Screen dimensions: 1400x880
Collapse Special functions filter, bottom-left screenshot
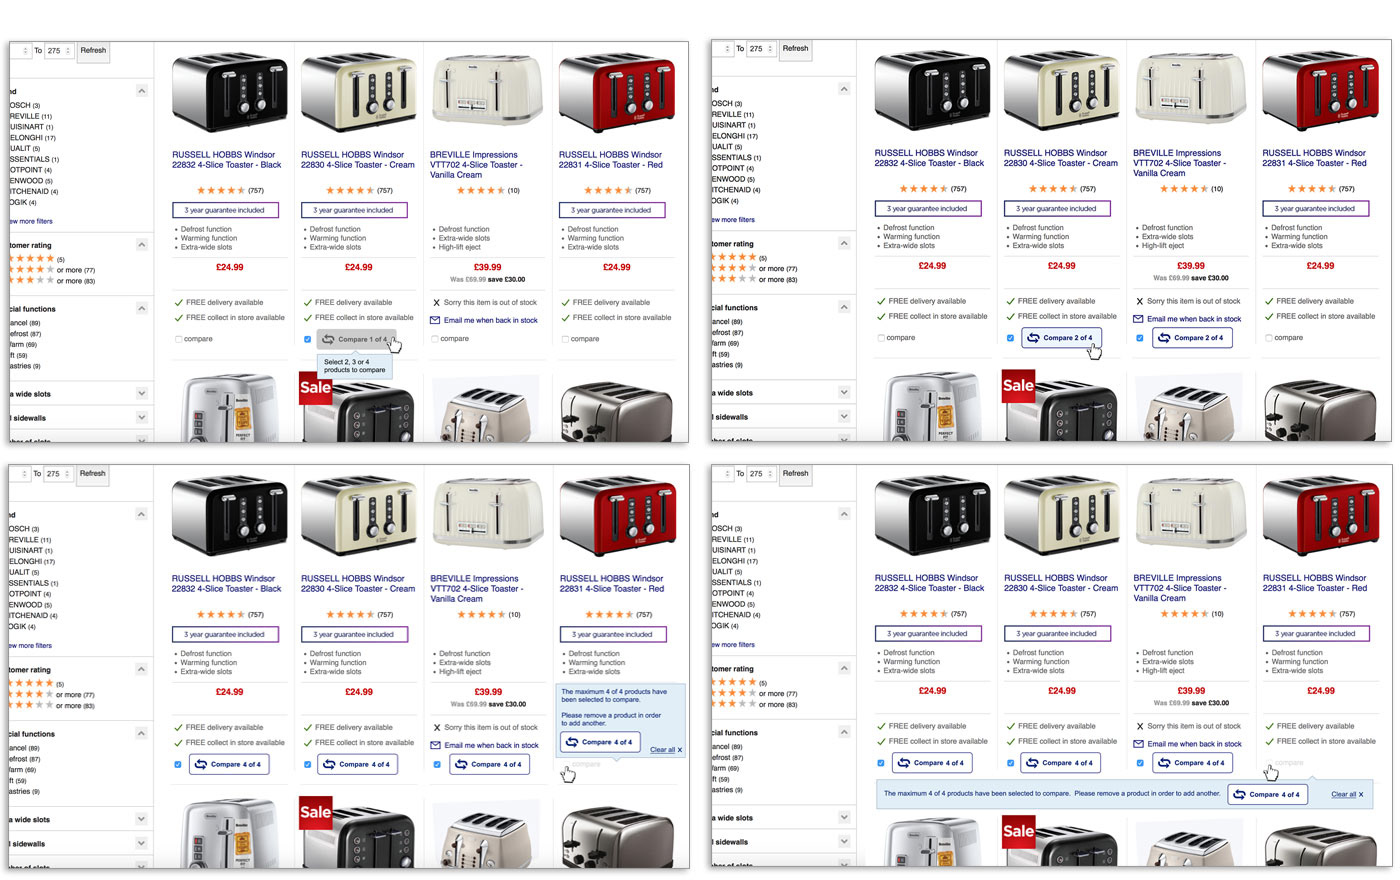click(142, 734)
